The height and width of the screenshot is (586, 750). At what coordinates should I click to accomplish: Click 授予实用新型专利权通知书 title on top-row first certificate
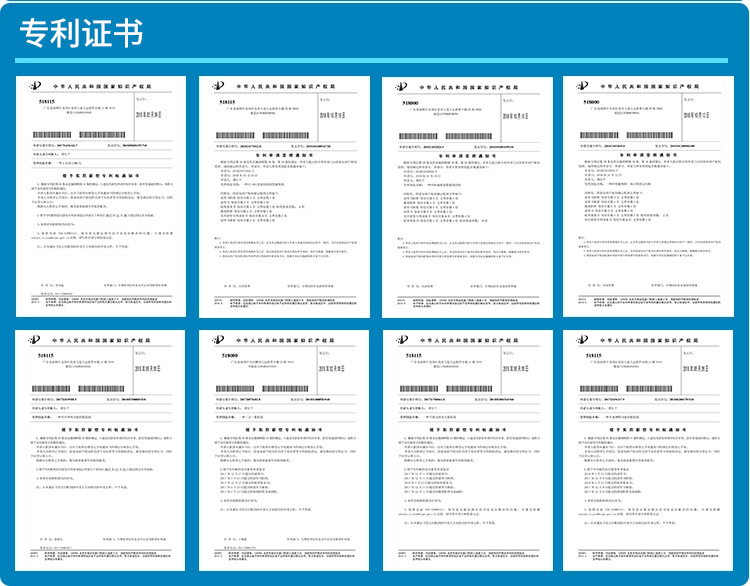(x=101, y=176)
